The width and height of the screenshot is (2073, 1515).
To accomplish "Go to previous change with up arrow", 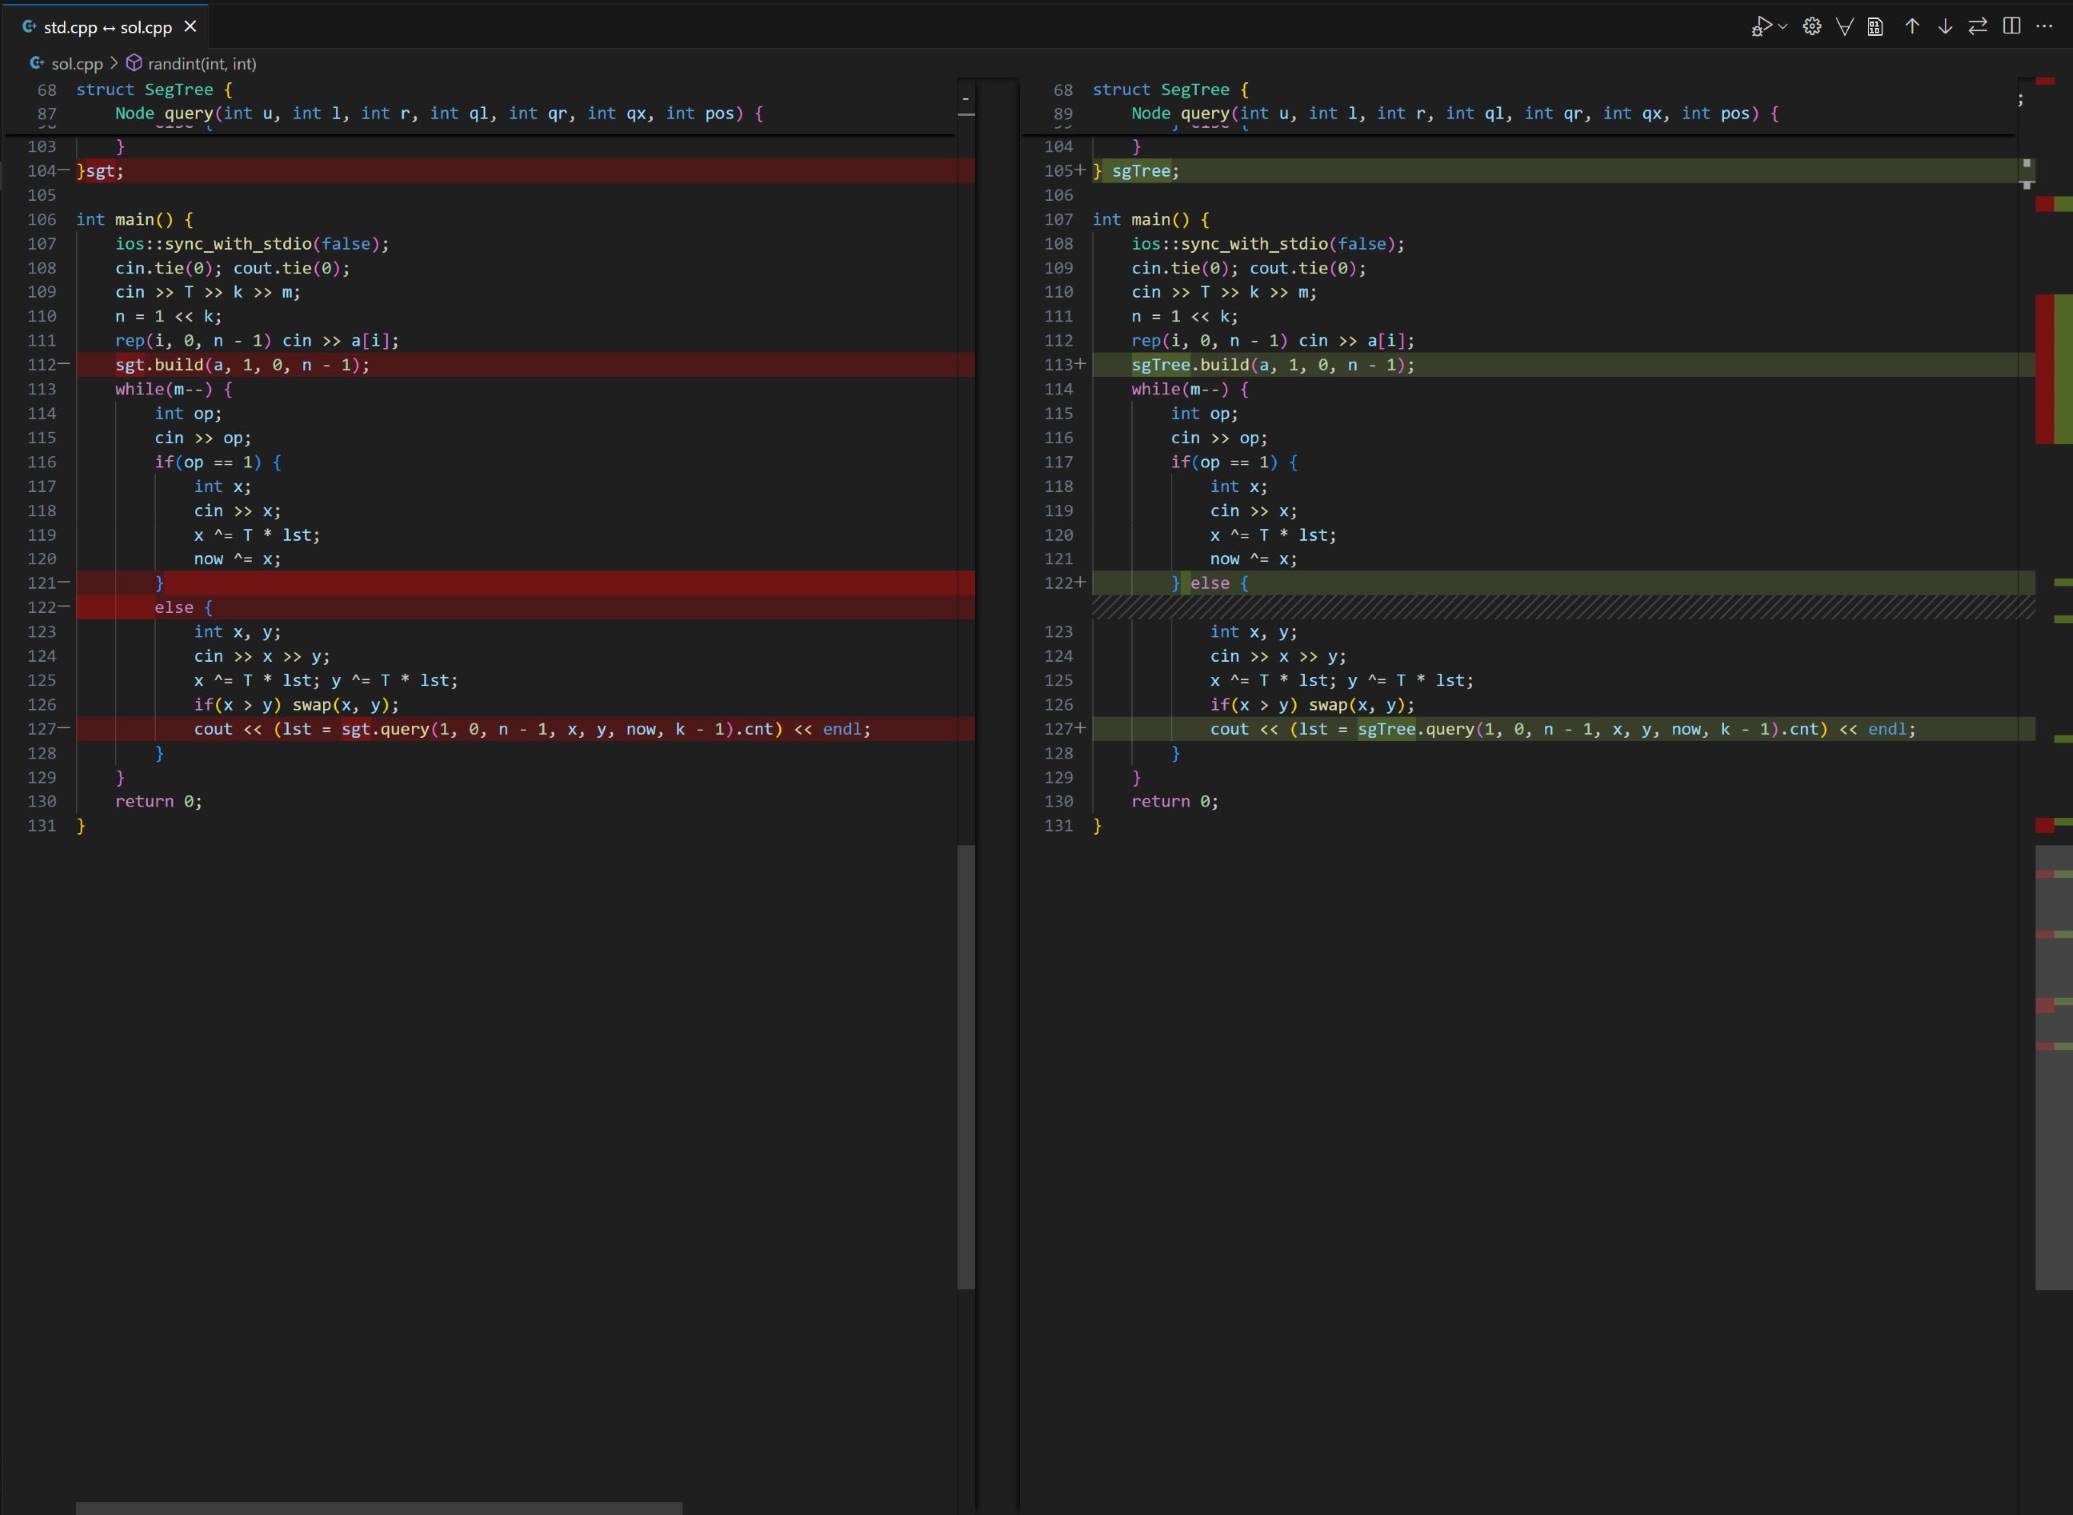I will tap(1911, 27).
